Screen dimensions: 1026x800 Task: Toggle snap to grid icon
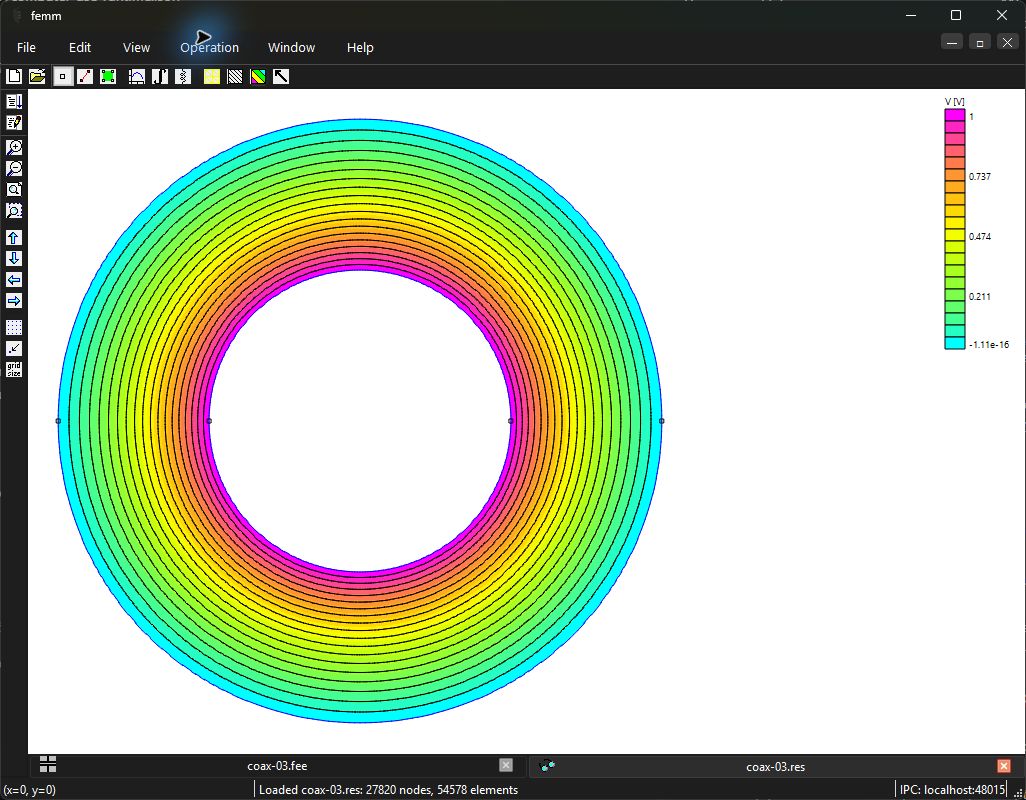(14, 349)
